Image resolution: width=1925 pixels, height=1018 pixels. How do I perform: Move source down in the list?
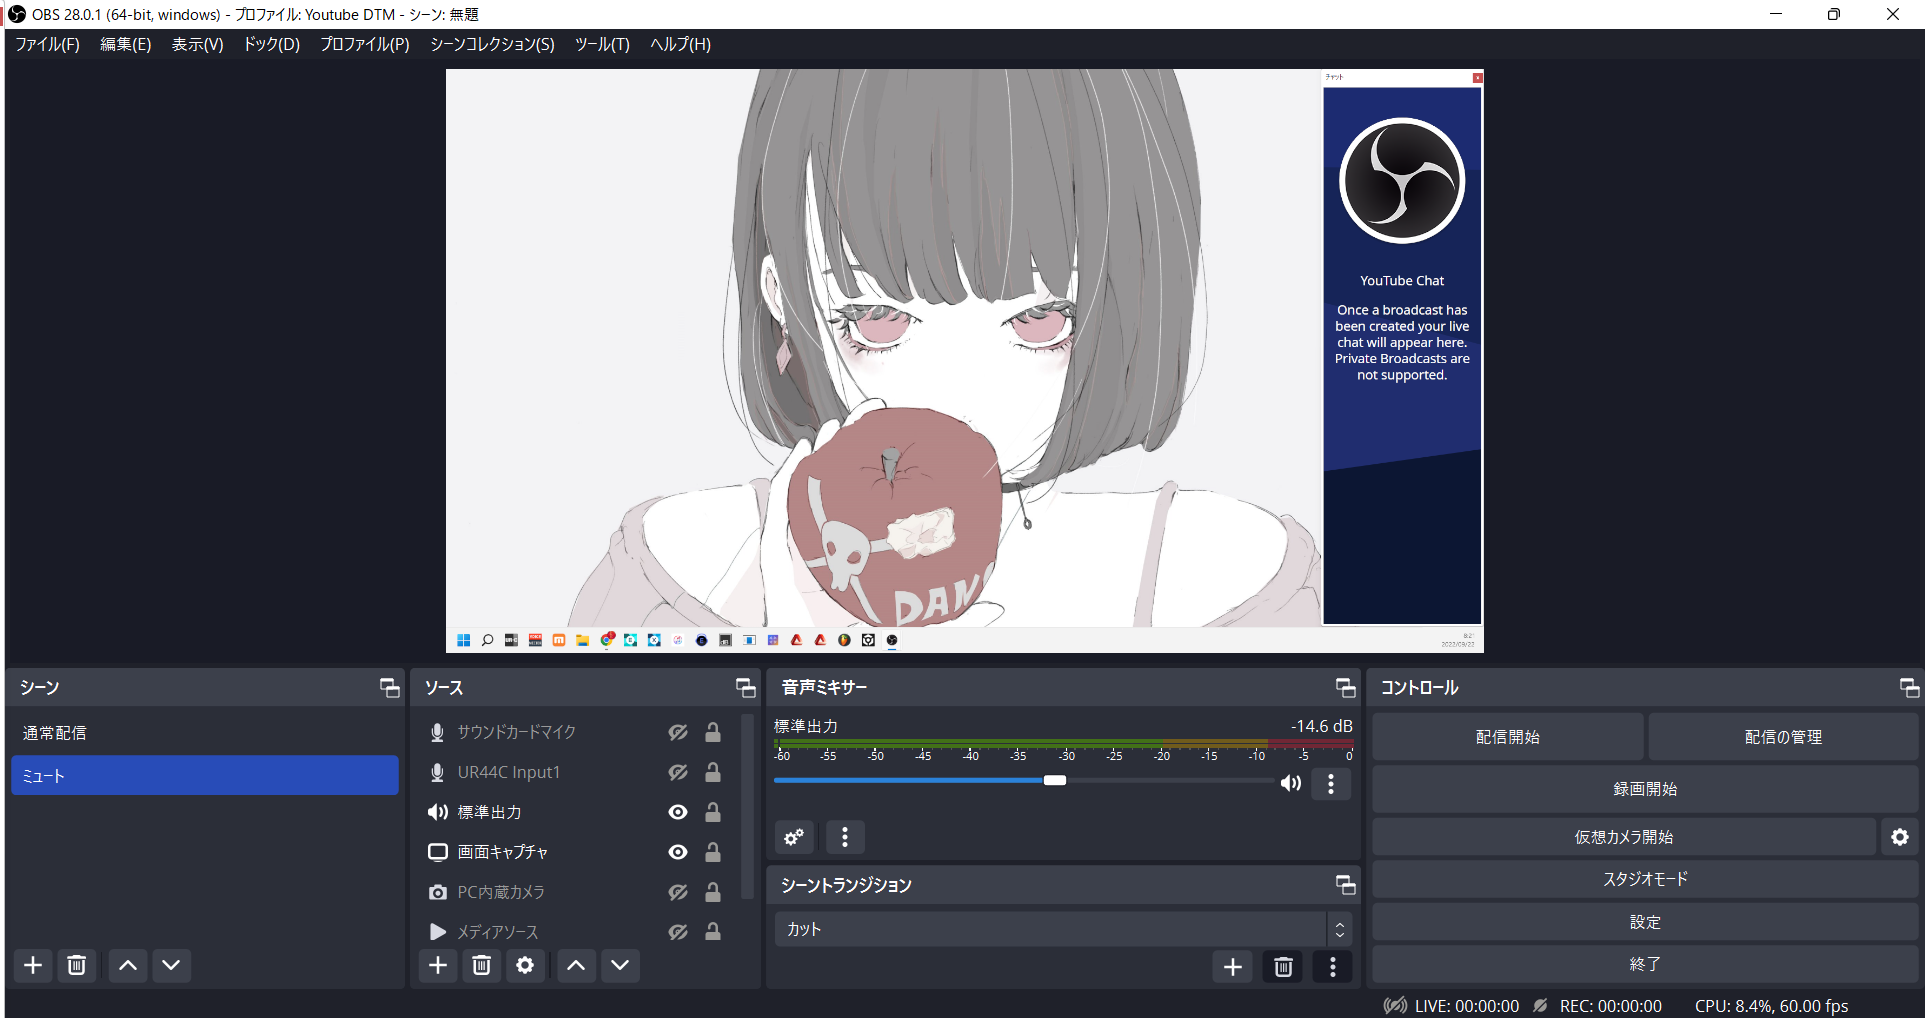(x=620, y=965)
